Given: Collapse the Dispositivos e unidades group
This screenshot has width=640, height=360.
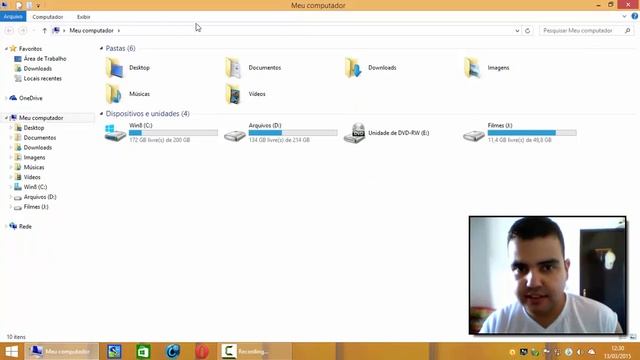Looking at the screenshot, I should pos(101,113).
